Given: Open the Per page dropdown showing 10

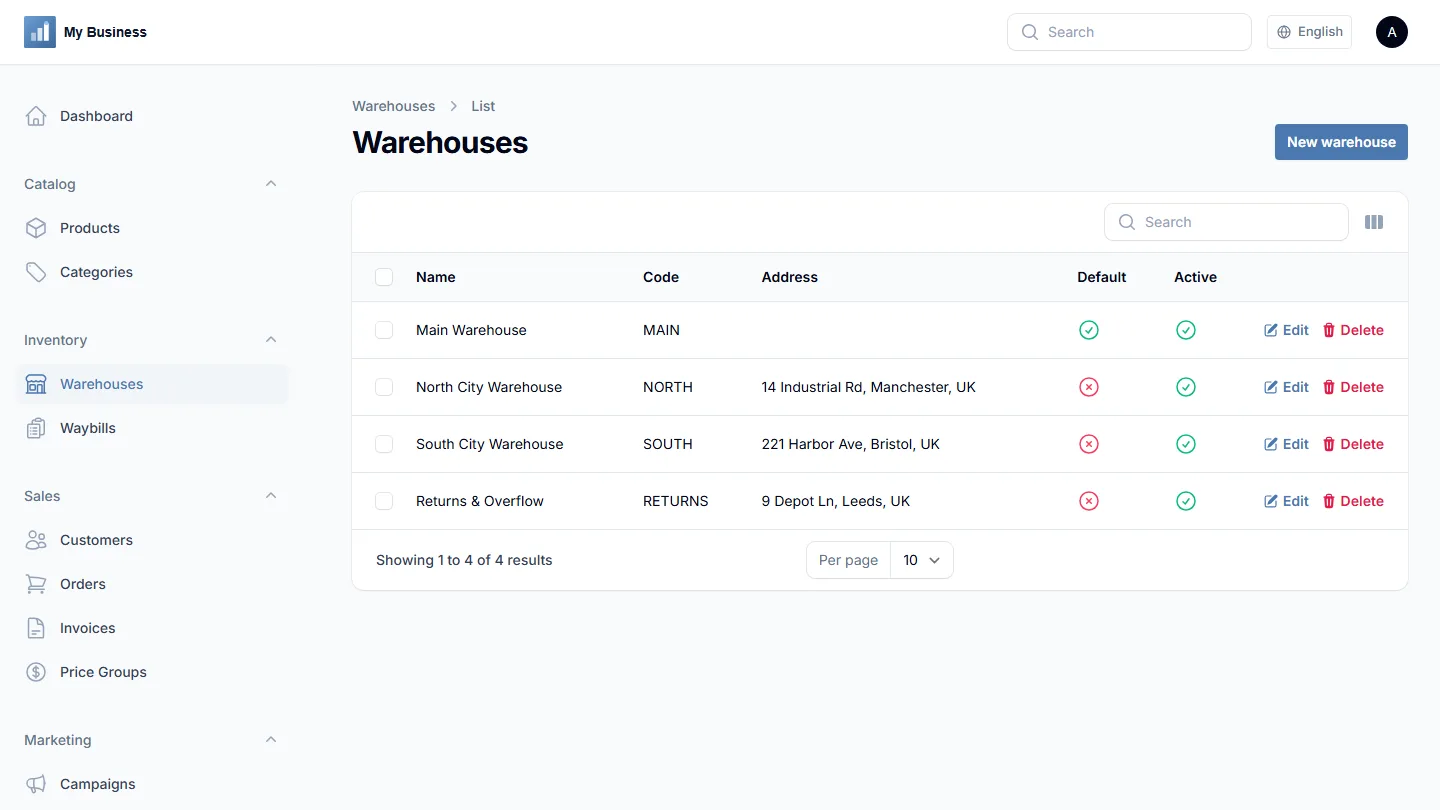Looking at the screenshot, I should pos(922,560).
